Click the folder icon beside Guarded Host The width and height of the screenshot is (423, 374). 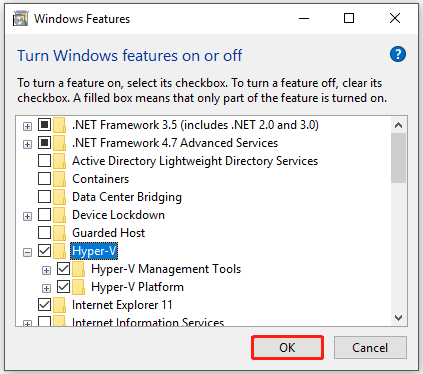pyautogui.click(x=59, y=233)
